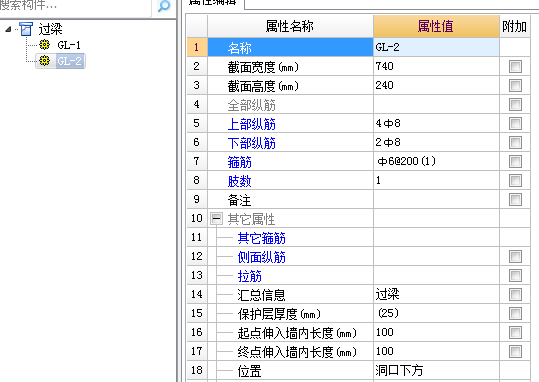Screen dimensions: 539x382
Task: Select the 过梁 root node label
Action: [x=50, y=29]
